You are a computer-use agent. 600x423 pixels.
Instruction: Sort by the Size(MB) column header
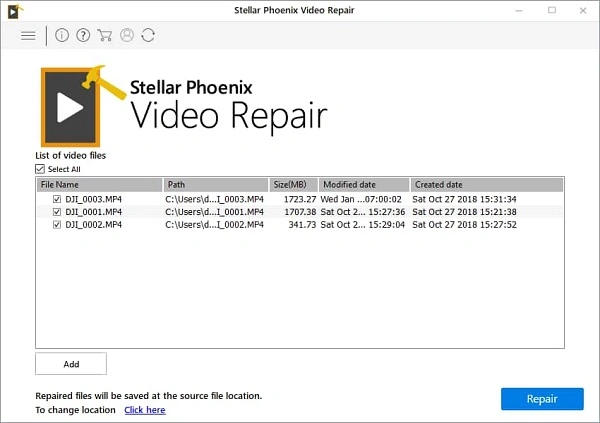[293, 185]
